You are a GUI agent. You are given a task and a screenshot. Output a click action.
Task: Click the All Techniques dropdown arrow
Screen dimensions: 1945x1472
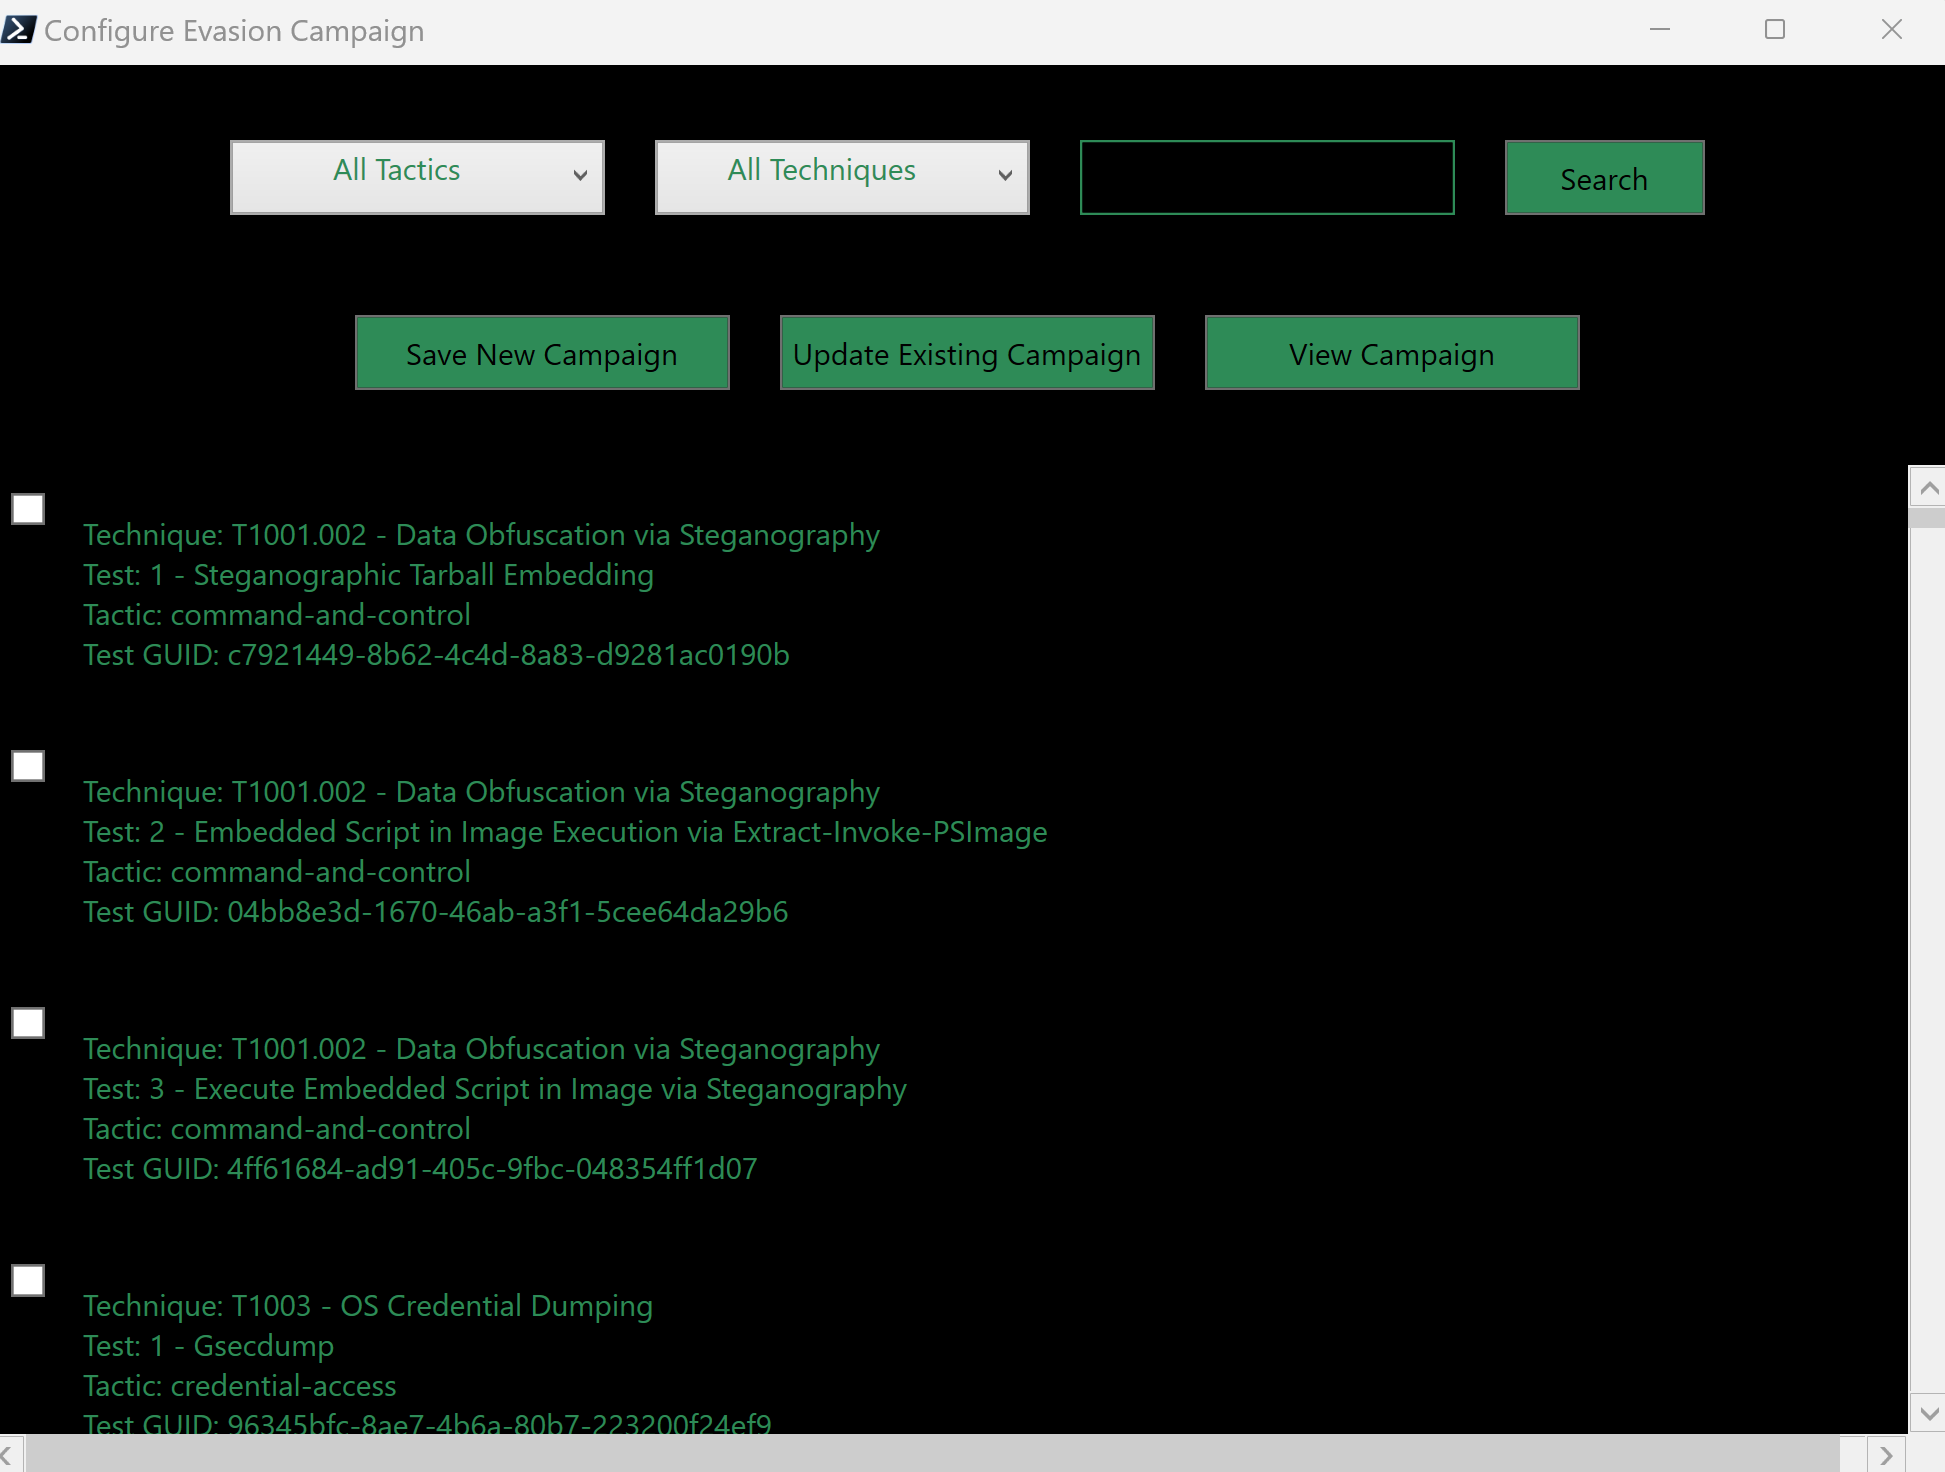(1005, 176)
